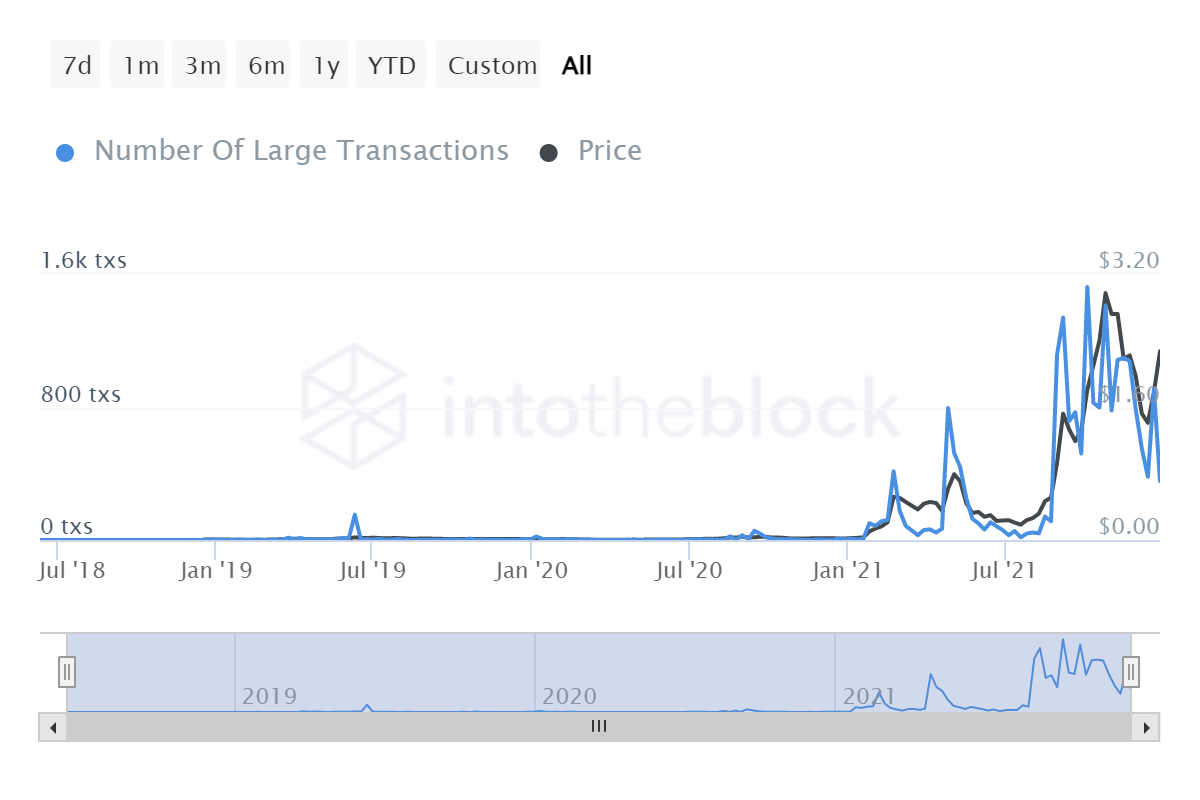Open the Custom range option
Image resolution: width=1200 pixels, height=800 pixels.
(x=492, y=66)
